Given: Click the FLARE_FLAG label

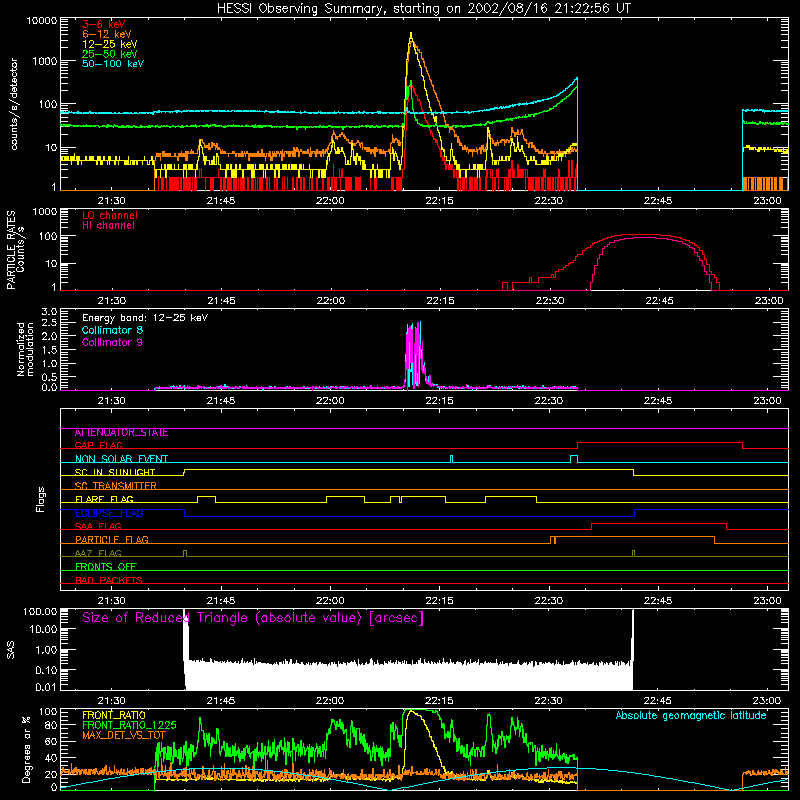Looking at the screenshot, I should tap(104, 499).
